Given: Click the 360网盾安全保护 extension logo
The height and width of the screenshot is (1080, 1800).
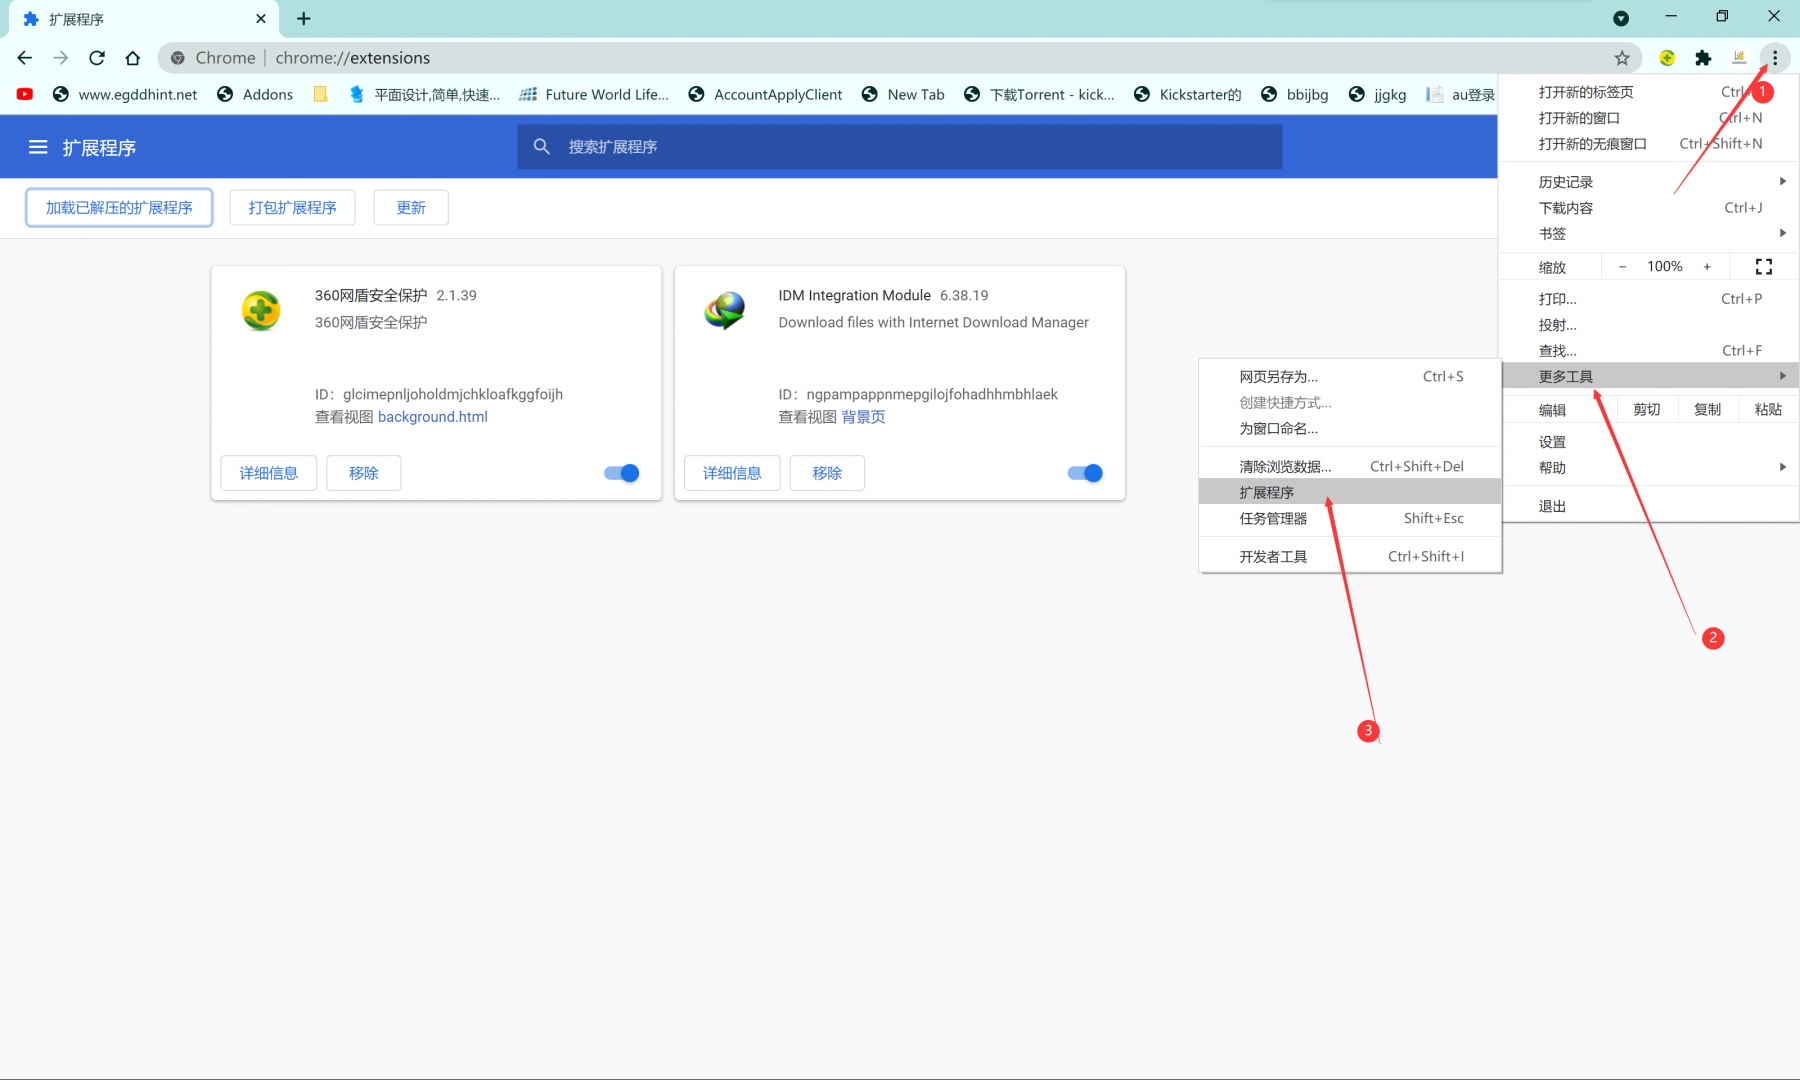Looking at the screenshot, I should [x=261, y=310].
